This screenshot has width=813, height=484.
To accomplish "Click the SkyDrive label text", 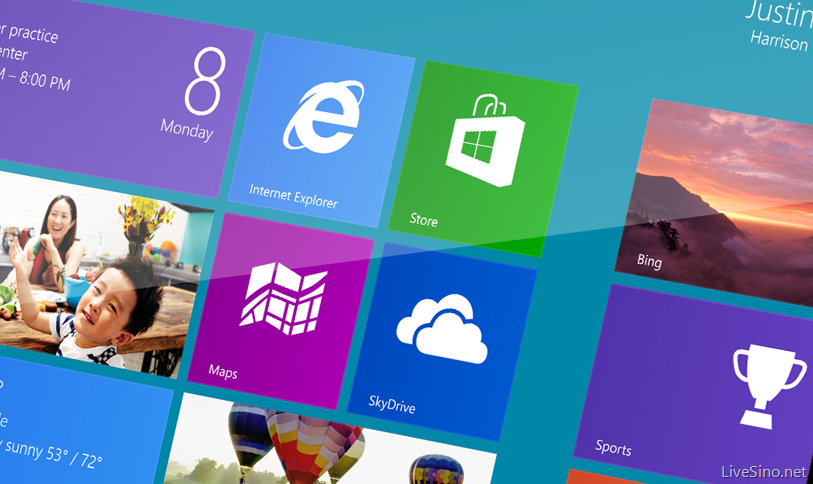I will pyautogui.click(x=391, y=404).
